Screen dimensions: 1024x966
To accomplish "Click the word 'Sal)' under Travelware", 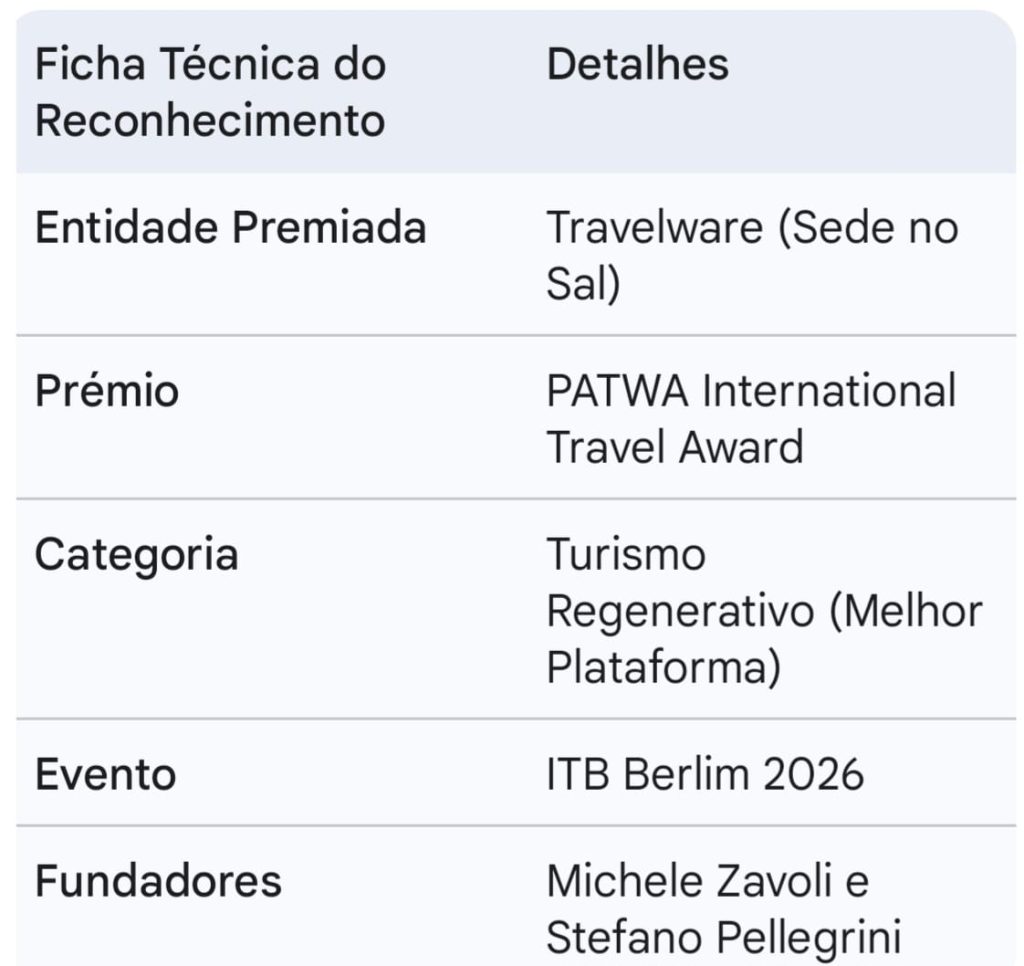I will coord(583,285).
